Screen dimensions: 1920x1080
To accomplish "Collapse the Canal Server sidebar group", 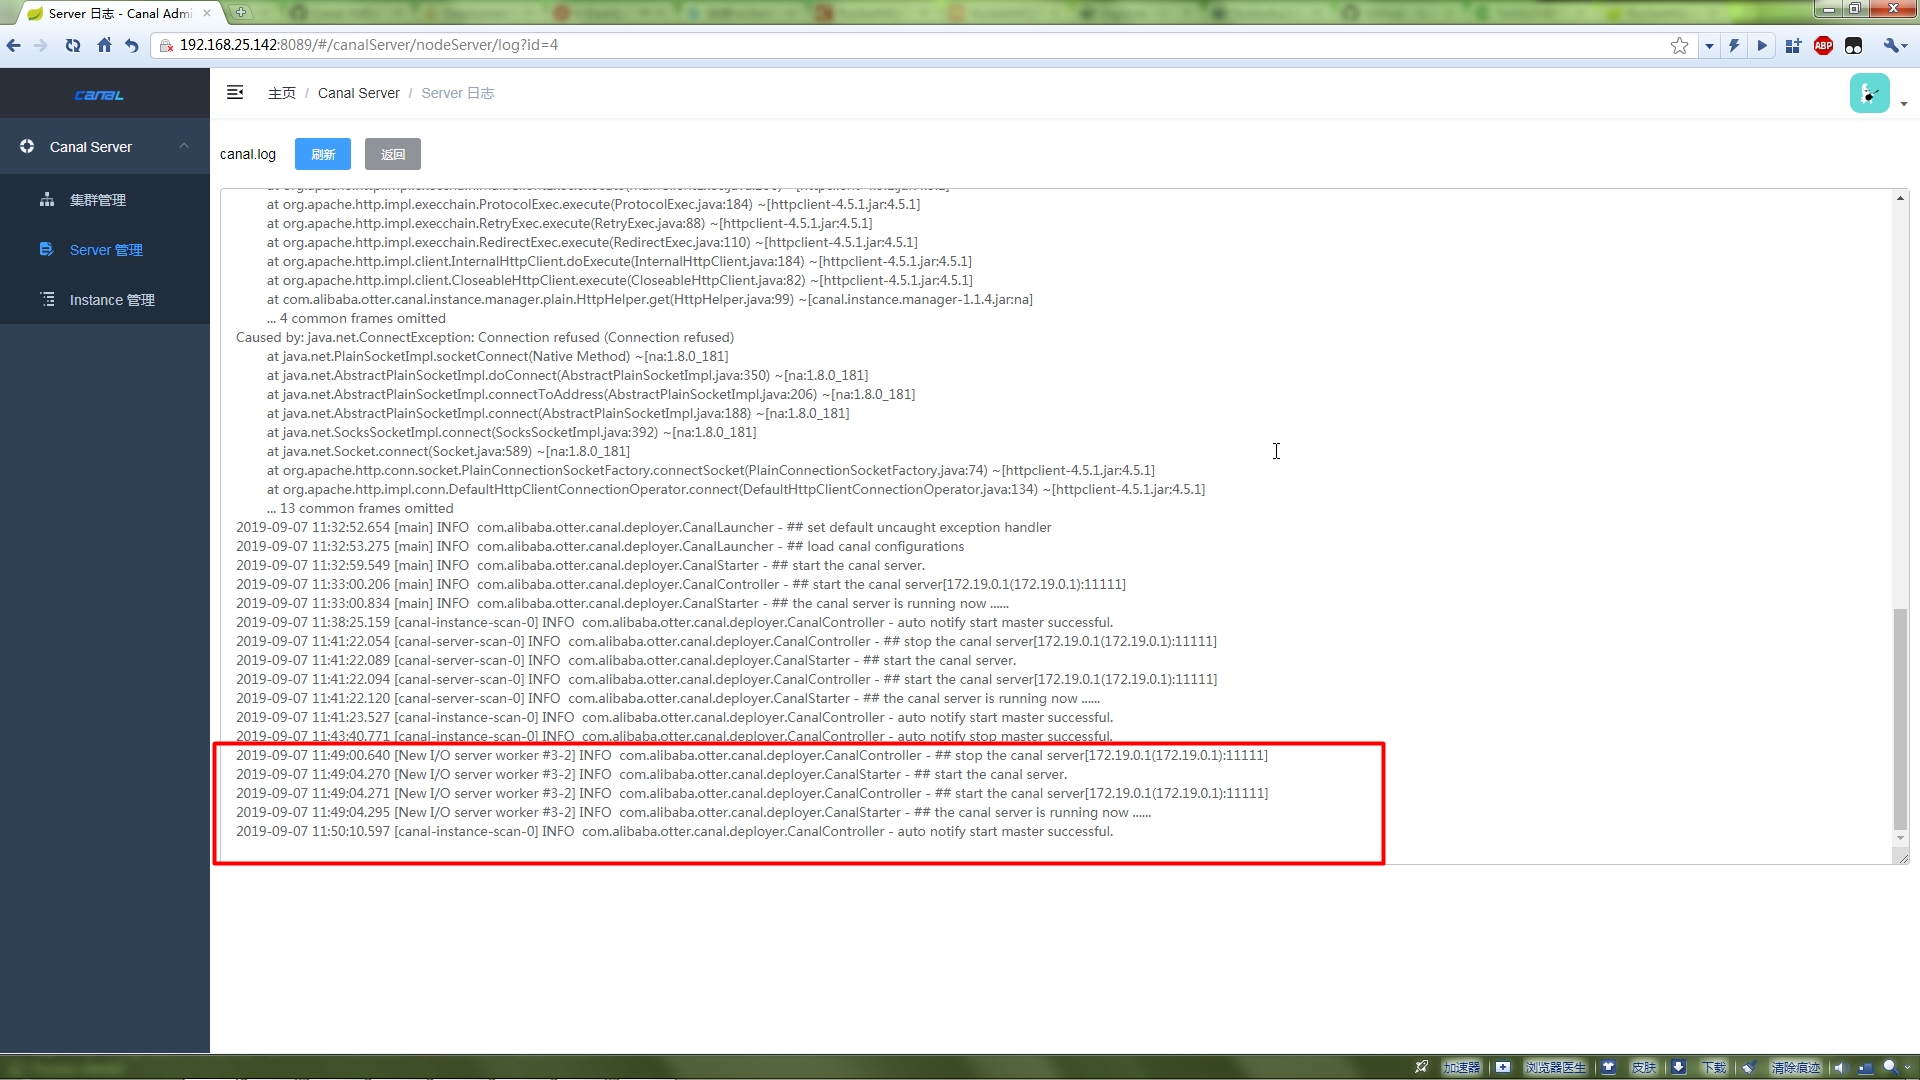I will (184, 146).
